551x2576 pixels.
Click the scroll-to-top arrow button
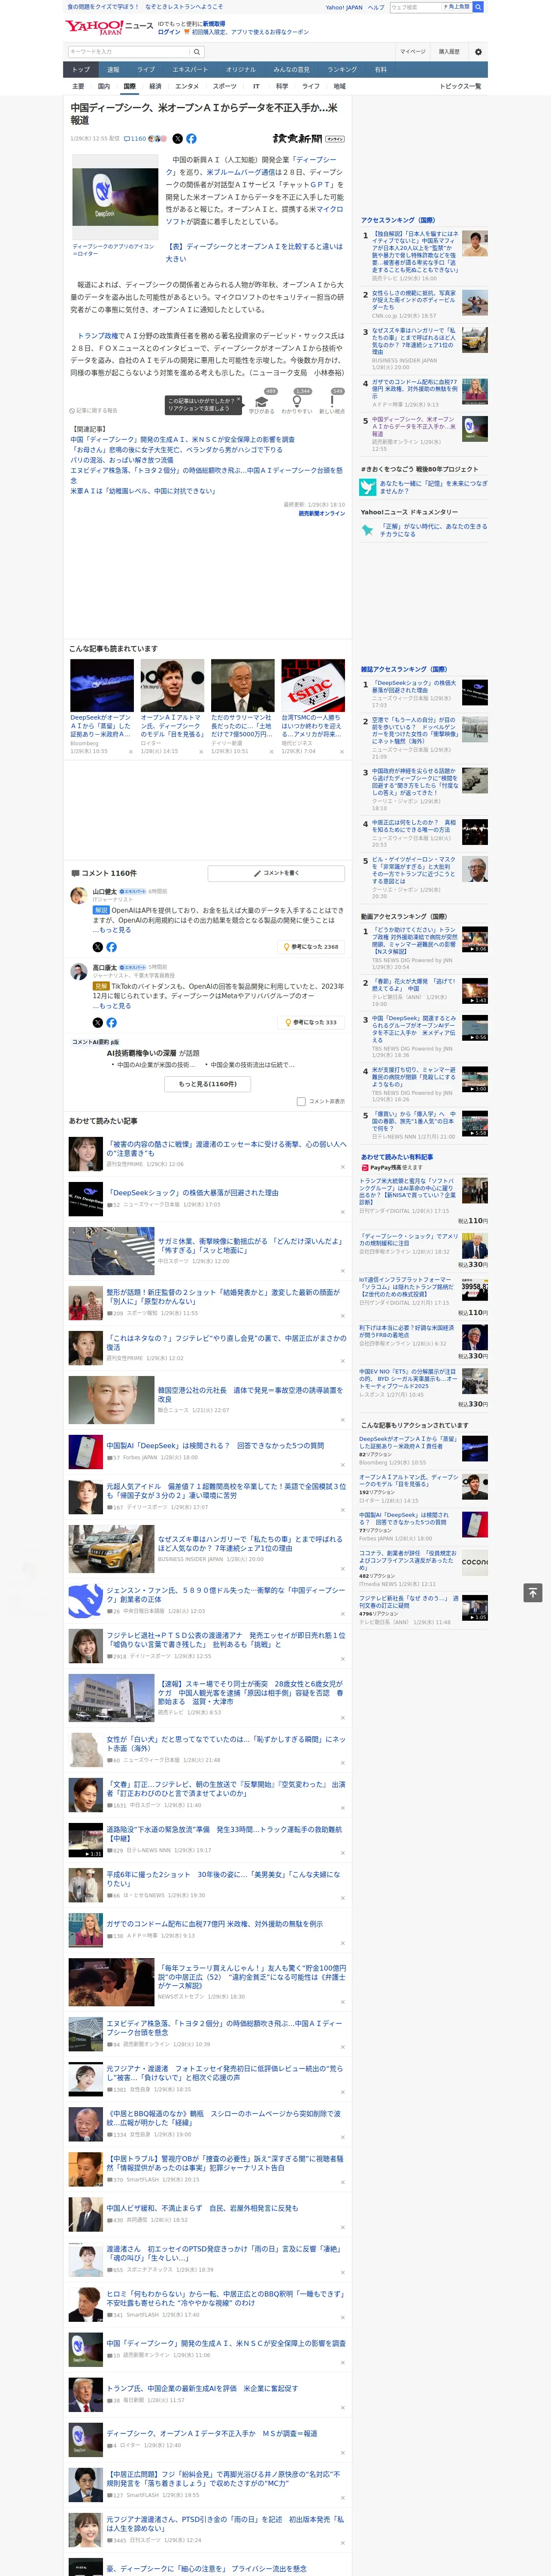pos(533,1593)
